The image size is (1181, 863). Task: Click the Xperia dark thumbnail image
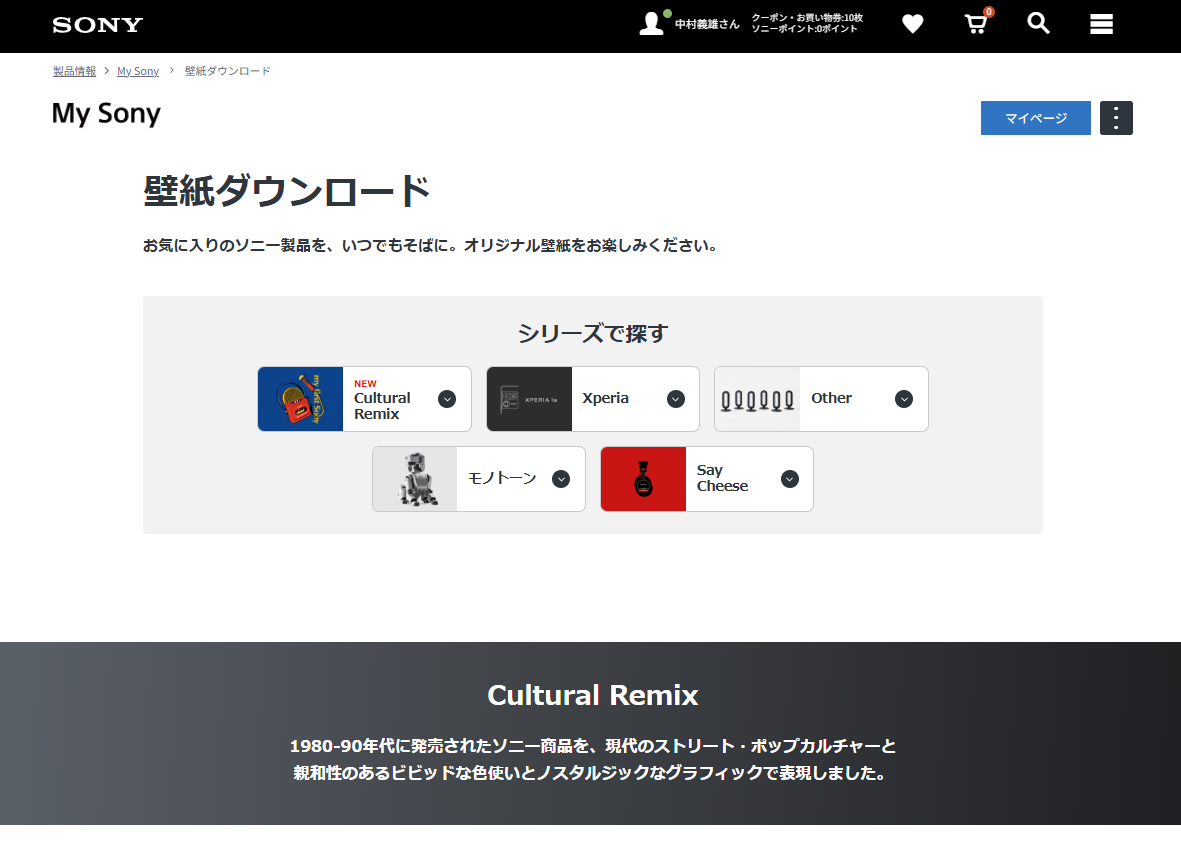[529, 399]
